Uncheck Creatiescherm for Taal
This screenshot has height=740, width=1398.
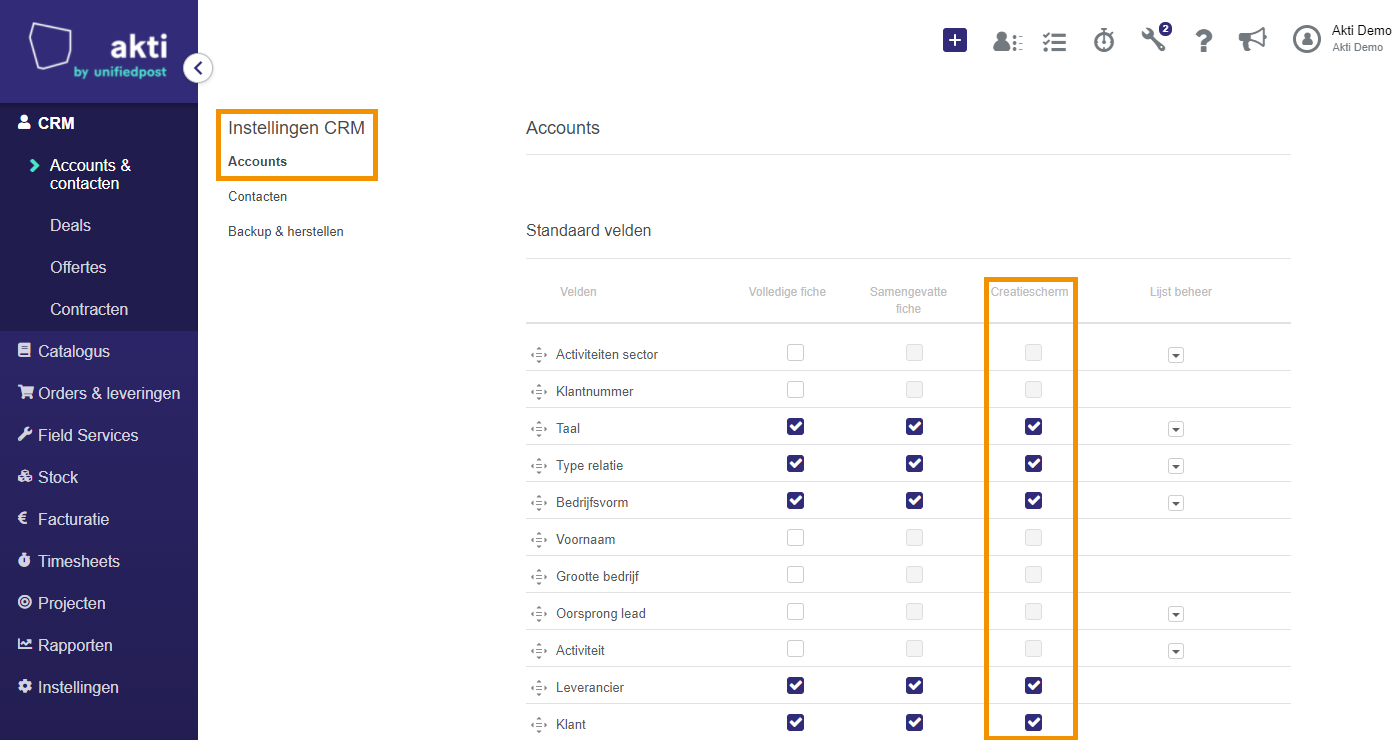coord(1033,426)
